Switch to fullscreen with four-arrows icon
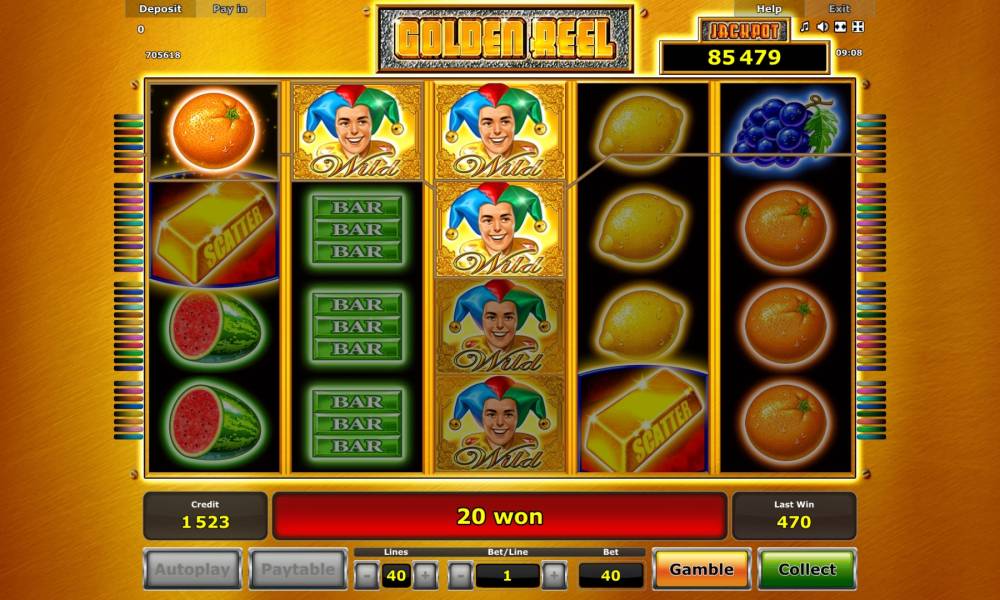Screen dimensions: 1000x600 [x=858, y=27]
